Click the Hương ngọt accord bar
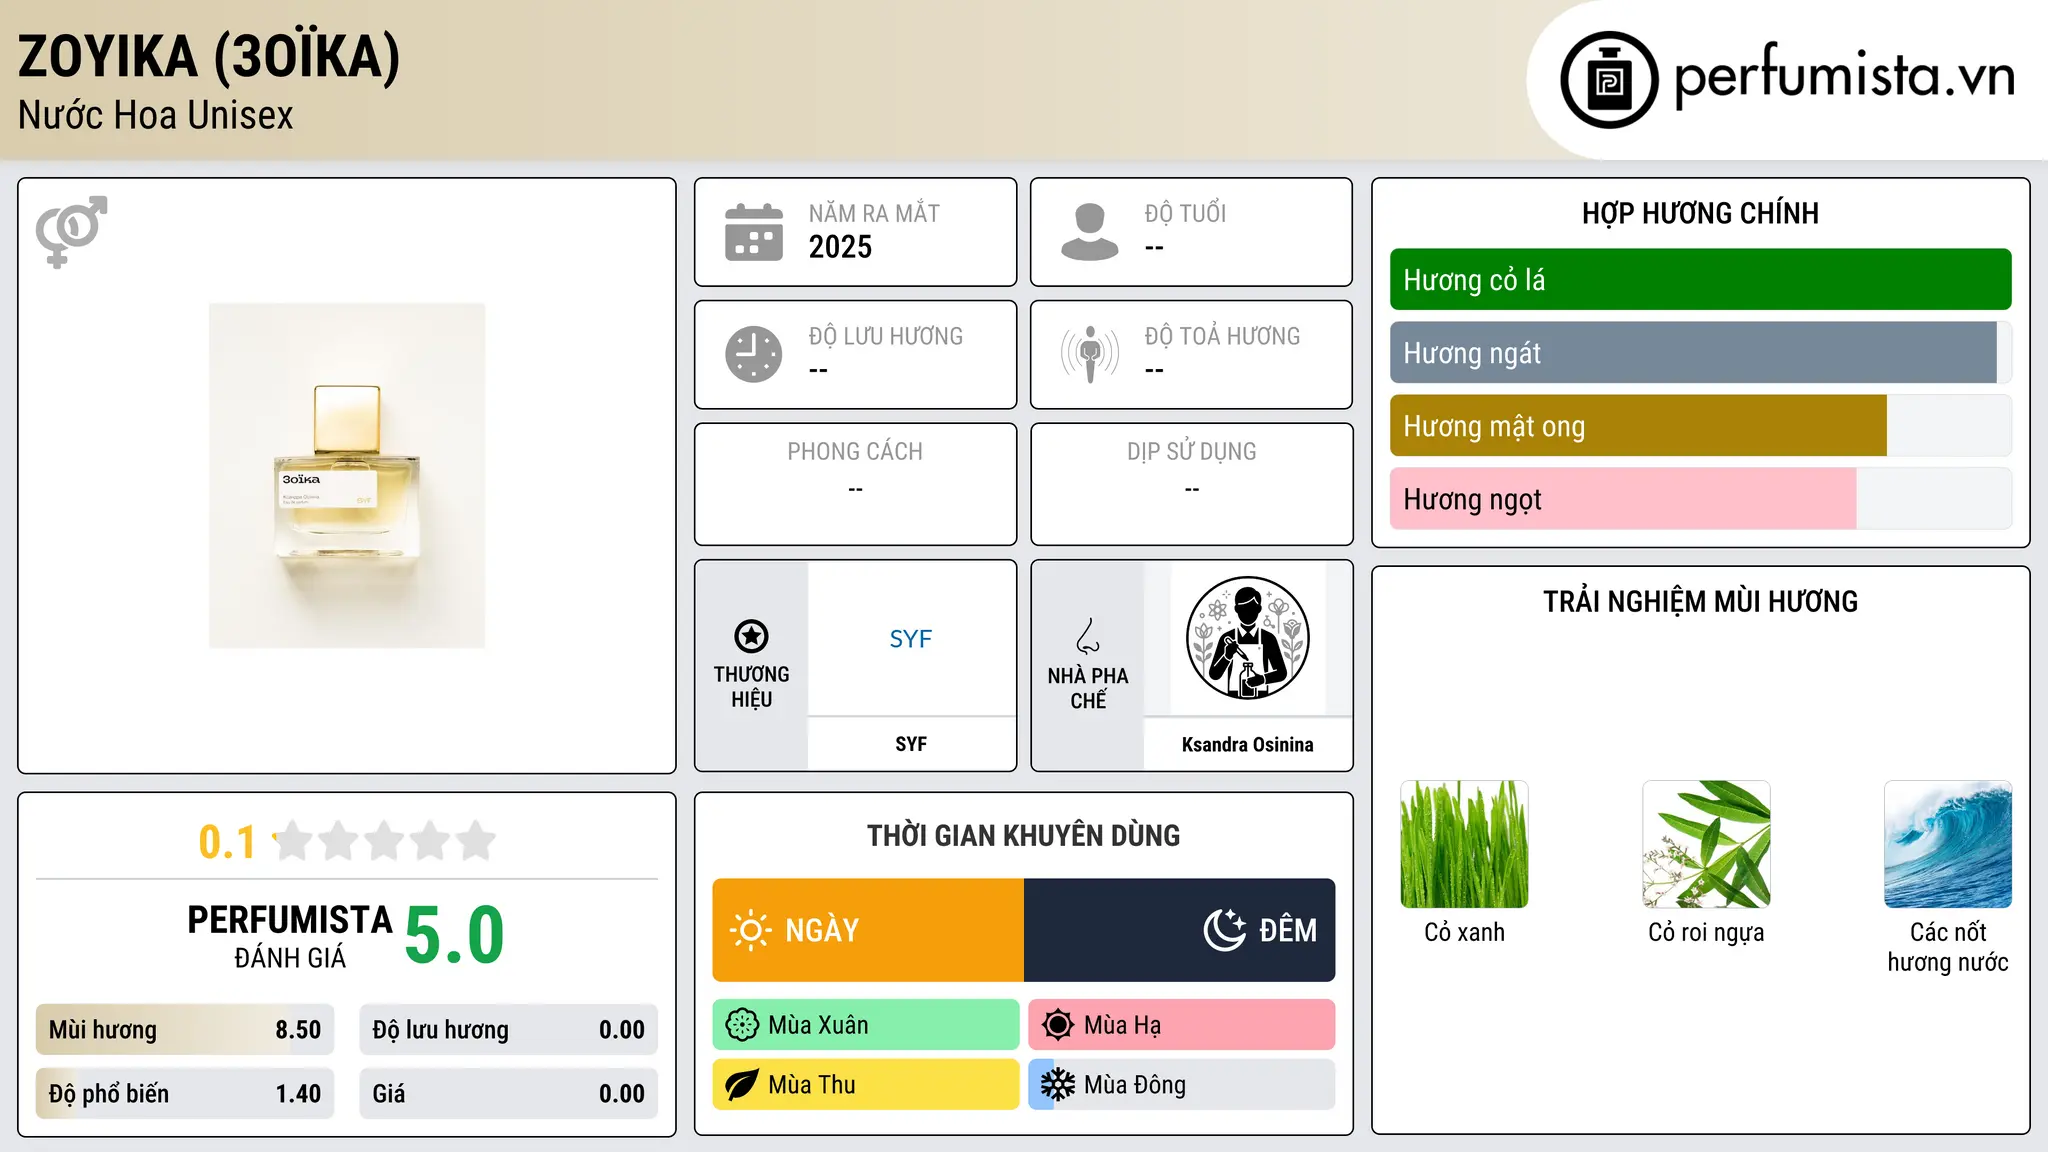Screen dimensions: 2048x1152 tap(1701, 499)
